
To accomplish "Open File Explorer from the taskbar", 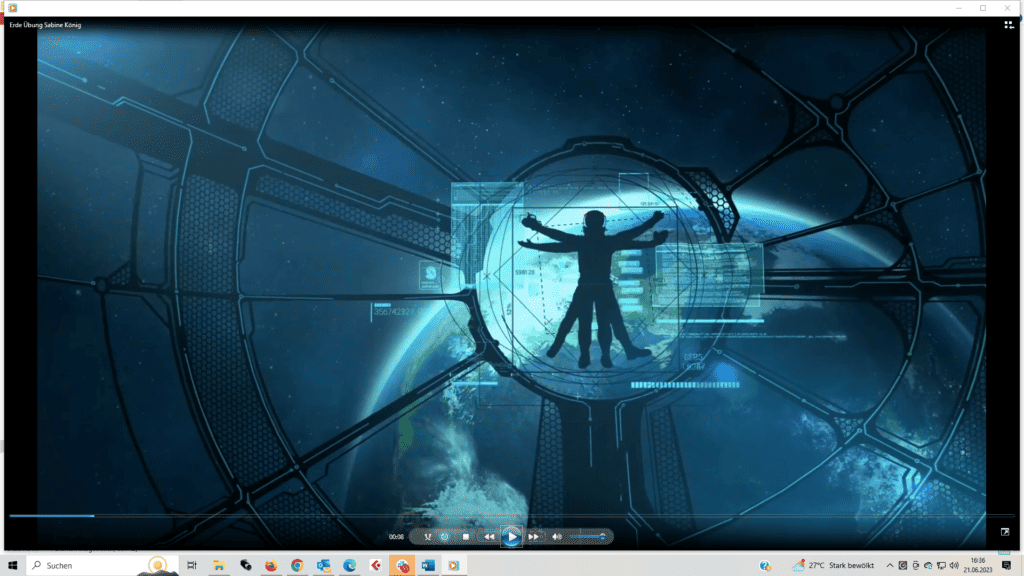I will [x=218, y=565].
